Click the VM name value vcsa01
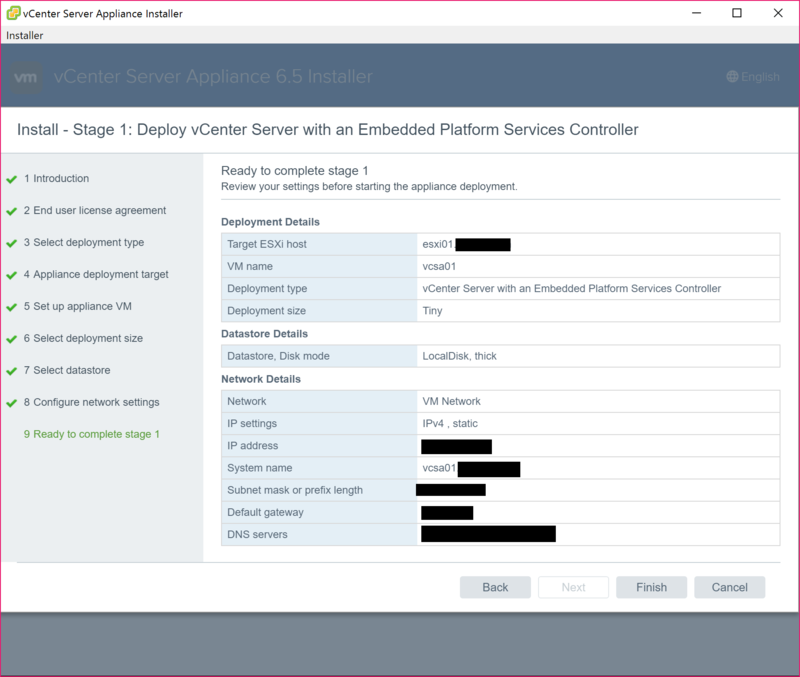 439,266
